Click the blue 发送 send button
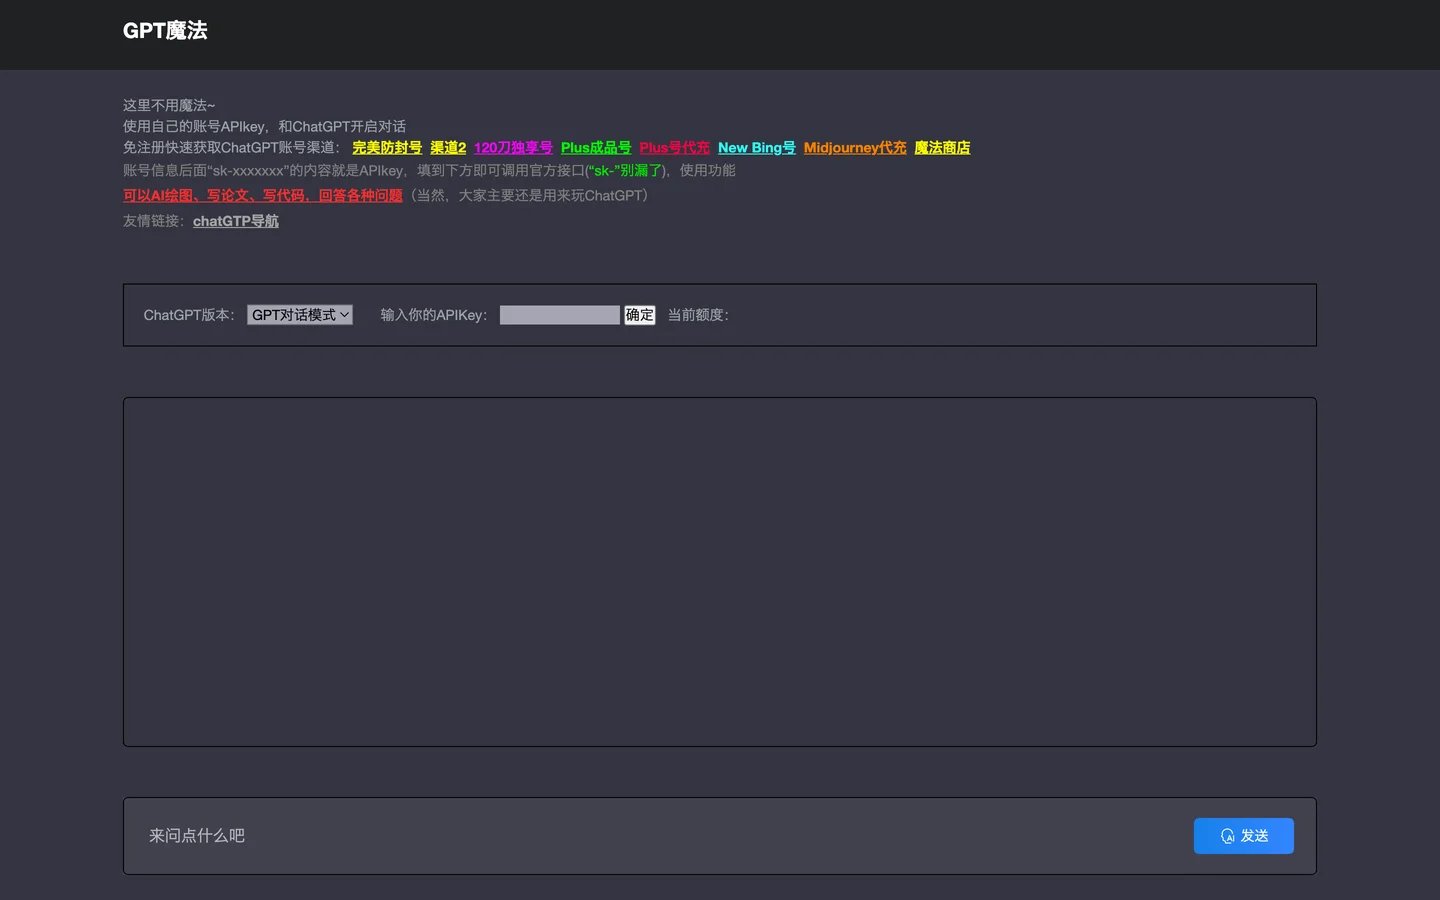The height and width of the screenshot is (900, 1440). click(x=1244, y=836)
